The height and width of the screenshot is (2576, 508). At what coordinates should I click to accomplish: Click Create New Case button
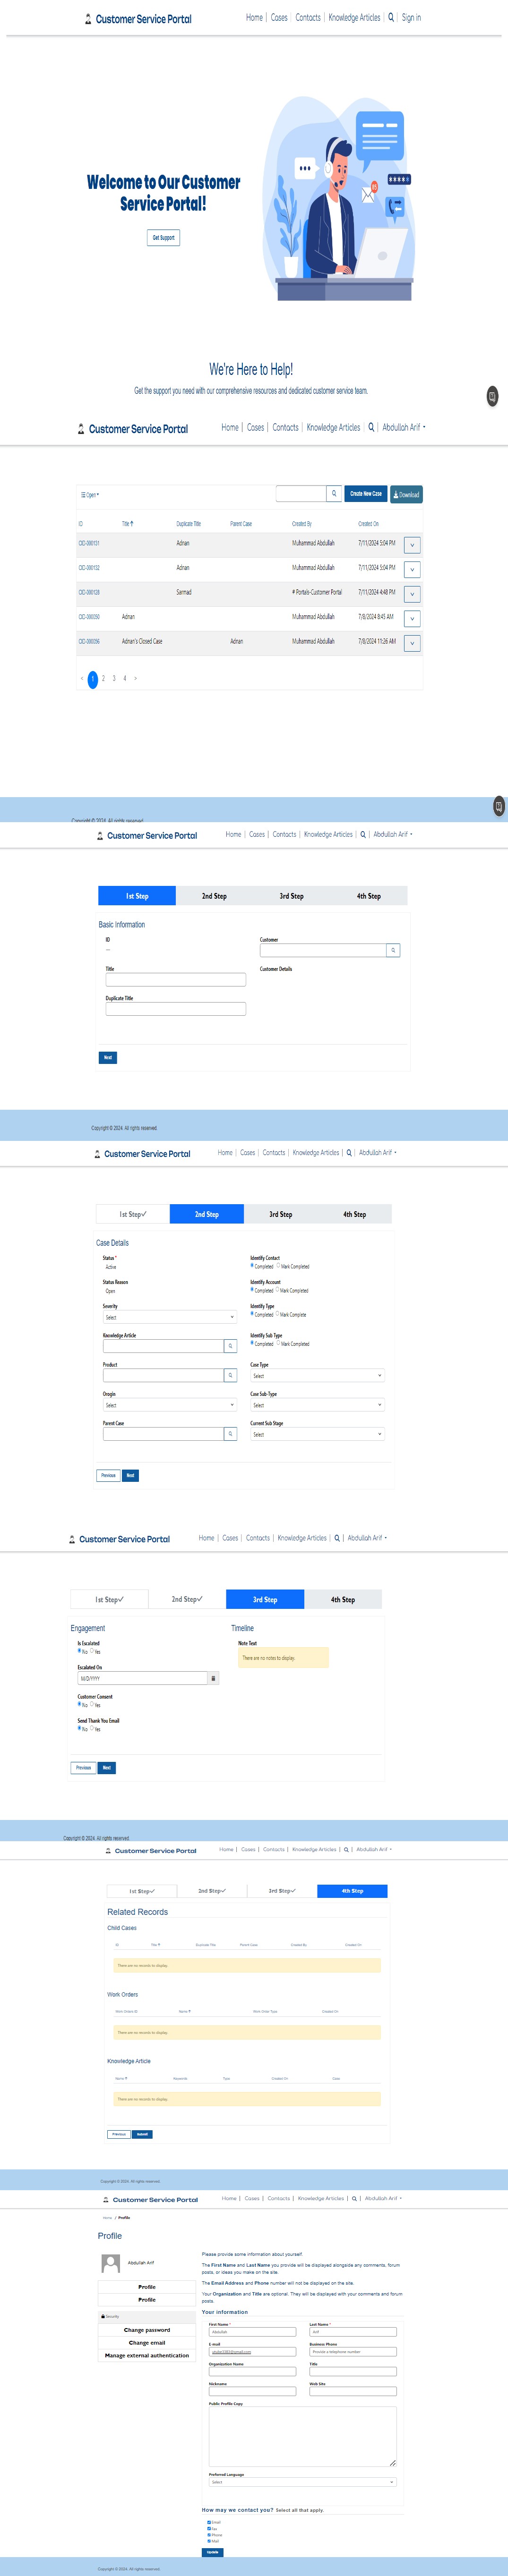(366, 494)
